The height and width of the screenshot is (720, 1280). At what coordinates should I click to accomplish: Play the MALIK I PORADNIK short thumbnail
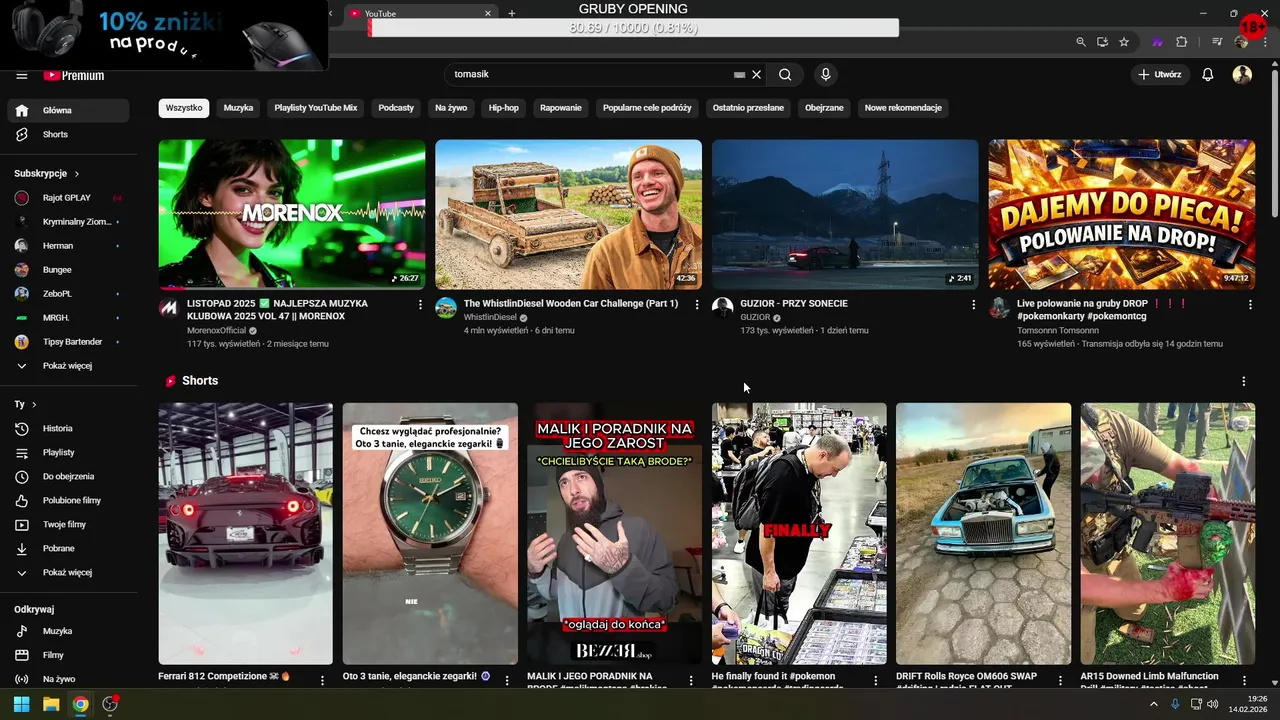tap(614, 534)
